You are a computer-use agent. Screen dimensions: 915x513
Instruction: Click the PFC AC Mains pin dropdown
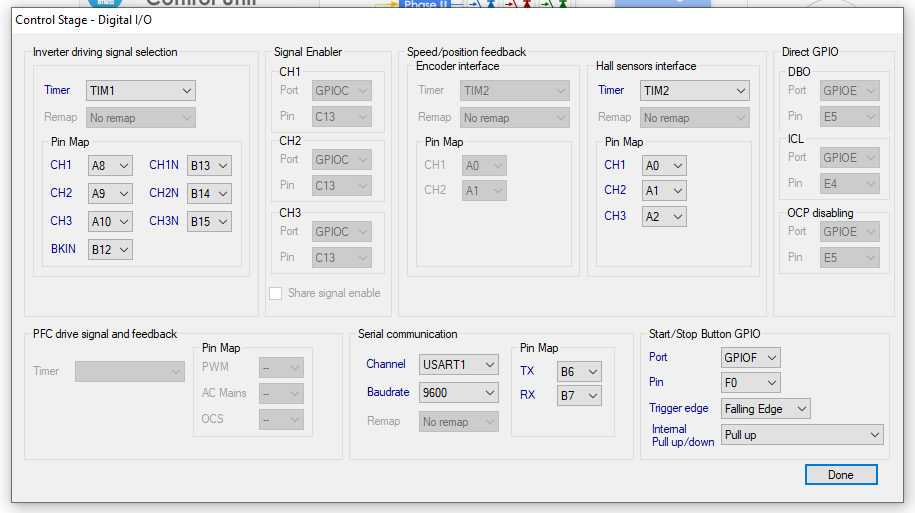tap(281, 393)
